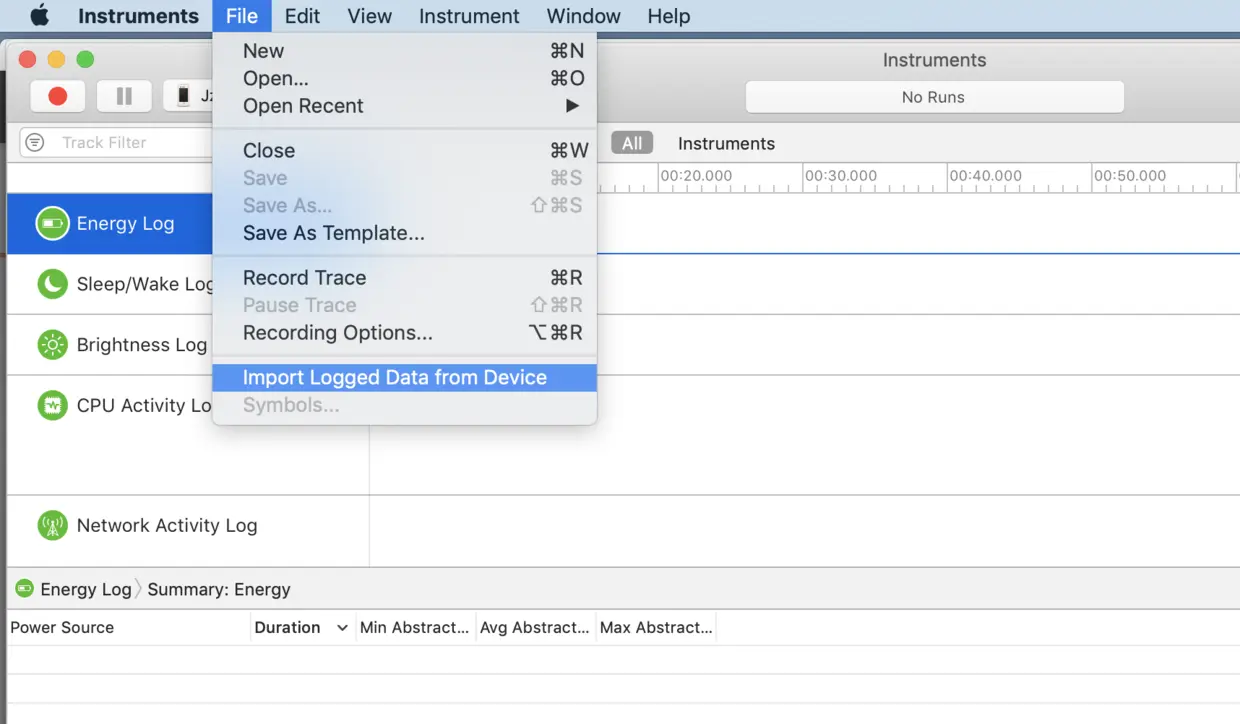The width and height of the screenshot is (1240, 724).
Task: Click the Max Abstract... column header
Action: [656, 627]
